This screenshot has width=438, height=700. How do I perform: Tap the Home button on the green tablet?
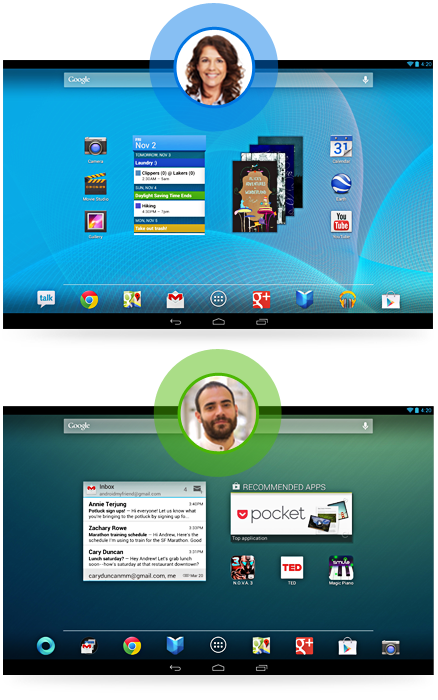(x=218, y=668)
